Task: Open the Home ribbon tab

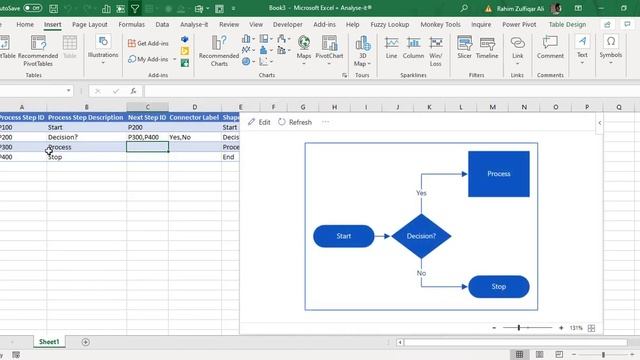Action: click(25, 24)
